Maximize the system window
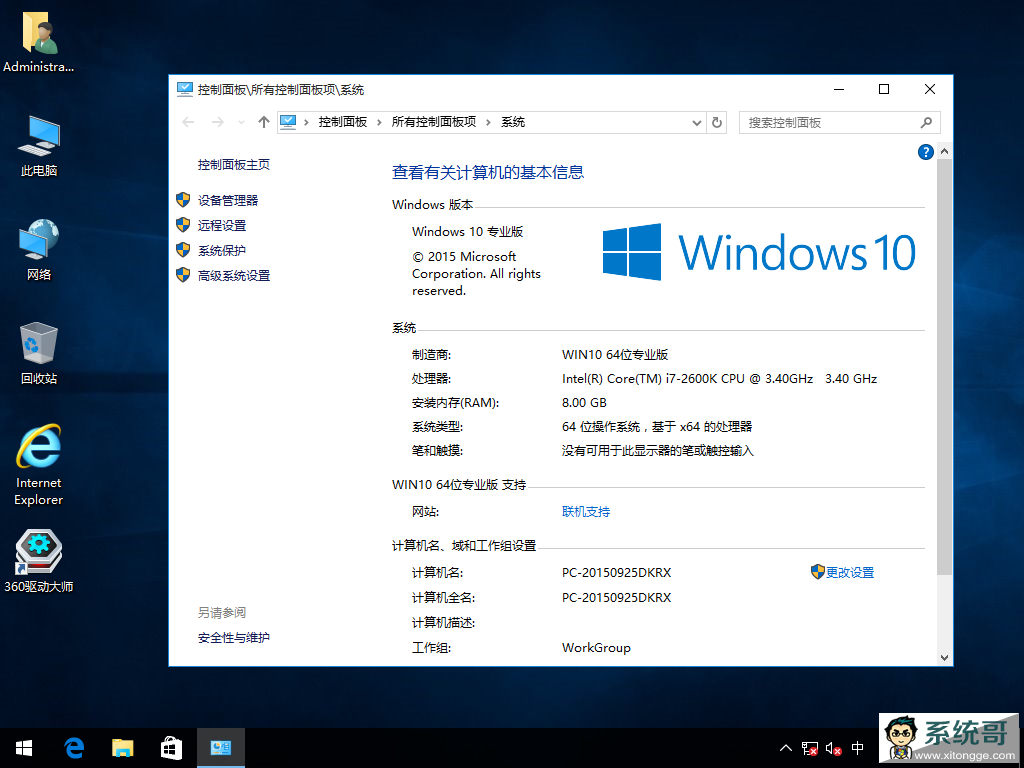Image resolution: width=1024 pixels, height=768 pixels. 884,89
